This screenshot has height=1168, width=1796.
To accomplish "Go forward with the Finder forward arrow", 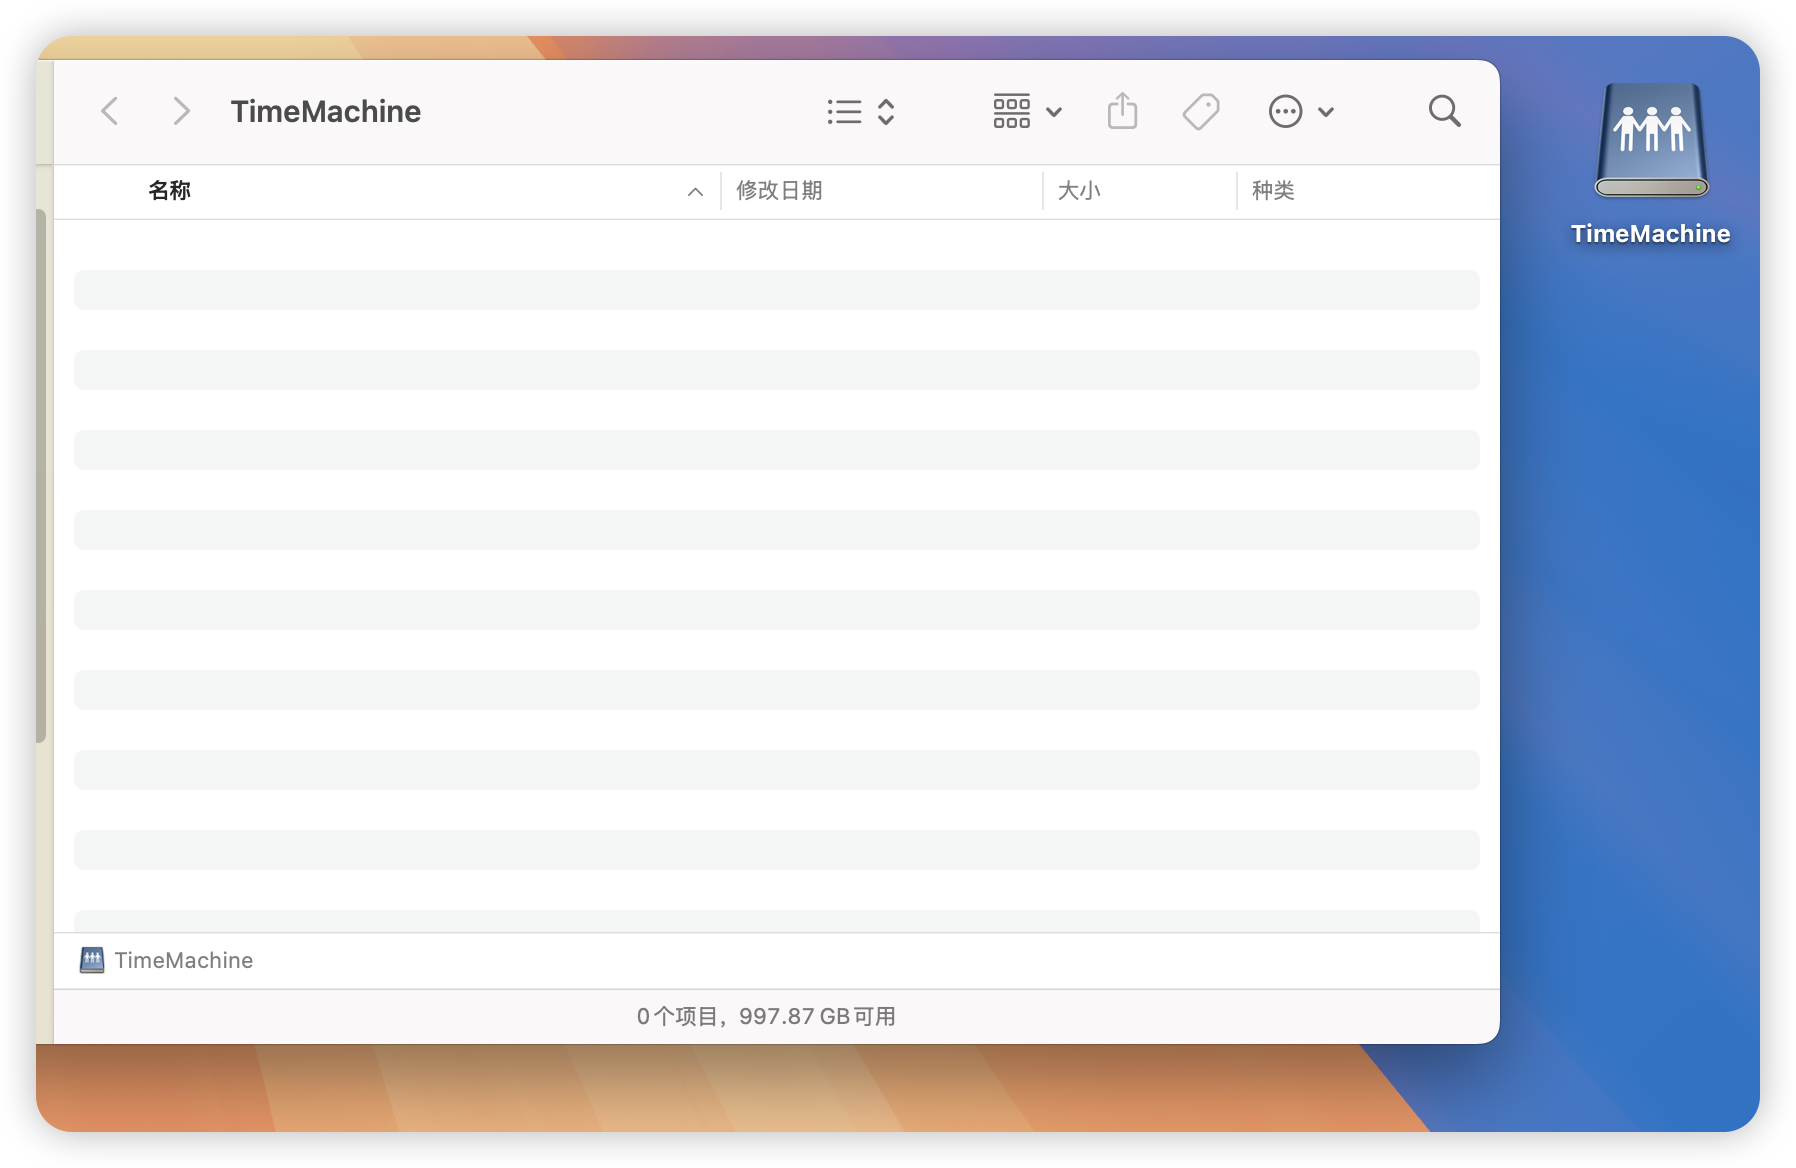I will tap(181, 111).
